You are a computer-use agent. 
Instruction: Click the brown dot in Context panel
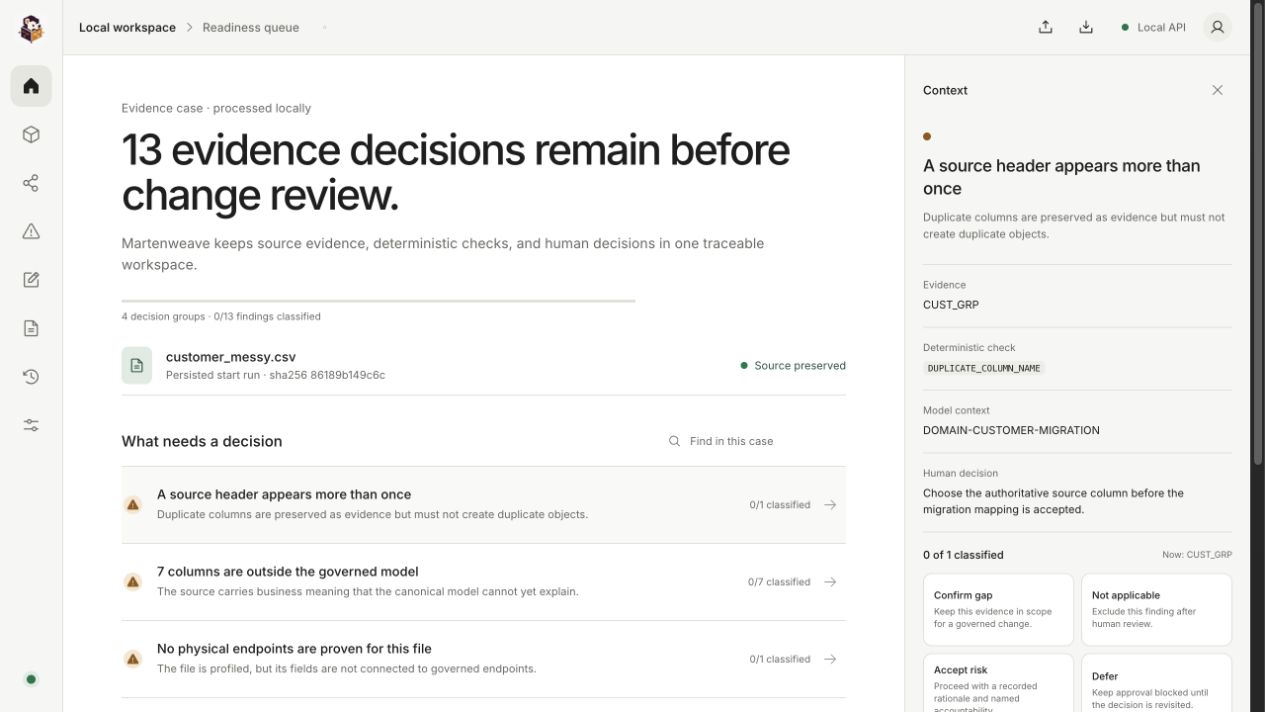[x=927, y=137]
